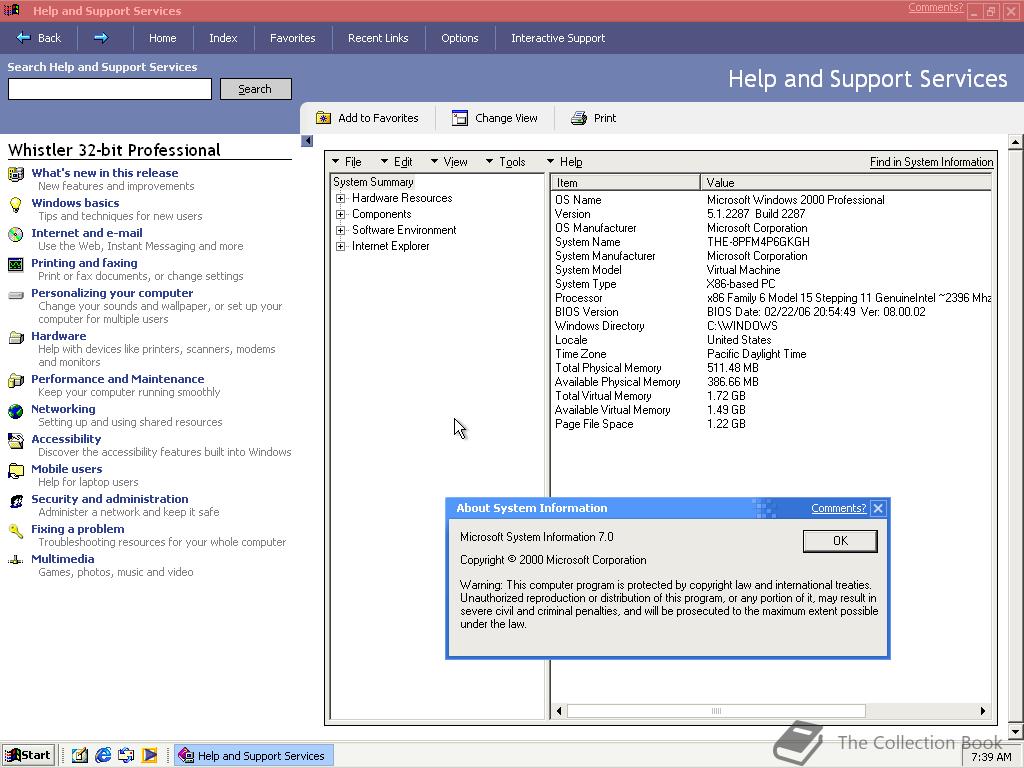Click the Accessibility icon

point(16,441)
